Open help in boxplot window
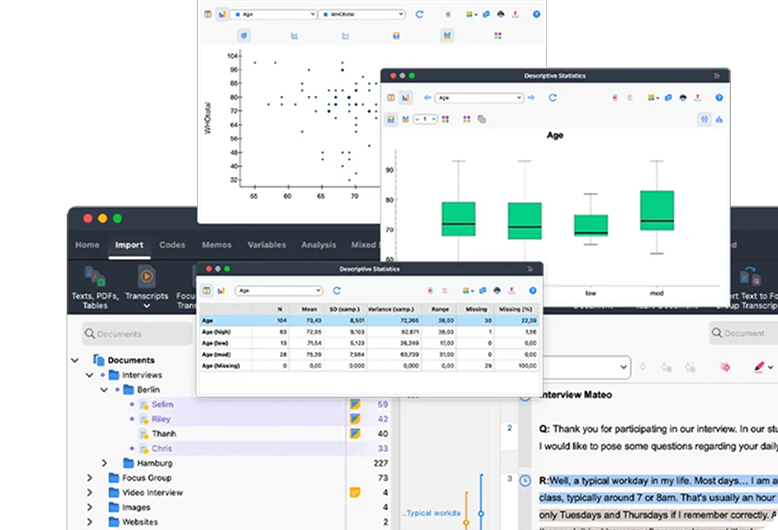 click(719, 98)
